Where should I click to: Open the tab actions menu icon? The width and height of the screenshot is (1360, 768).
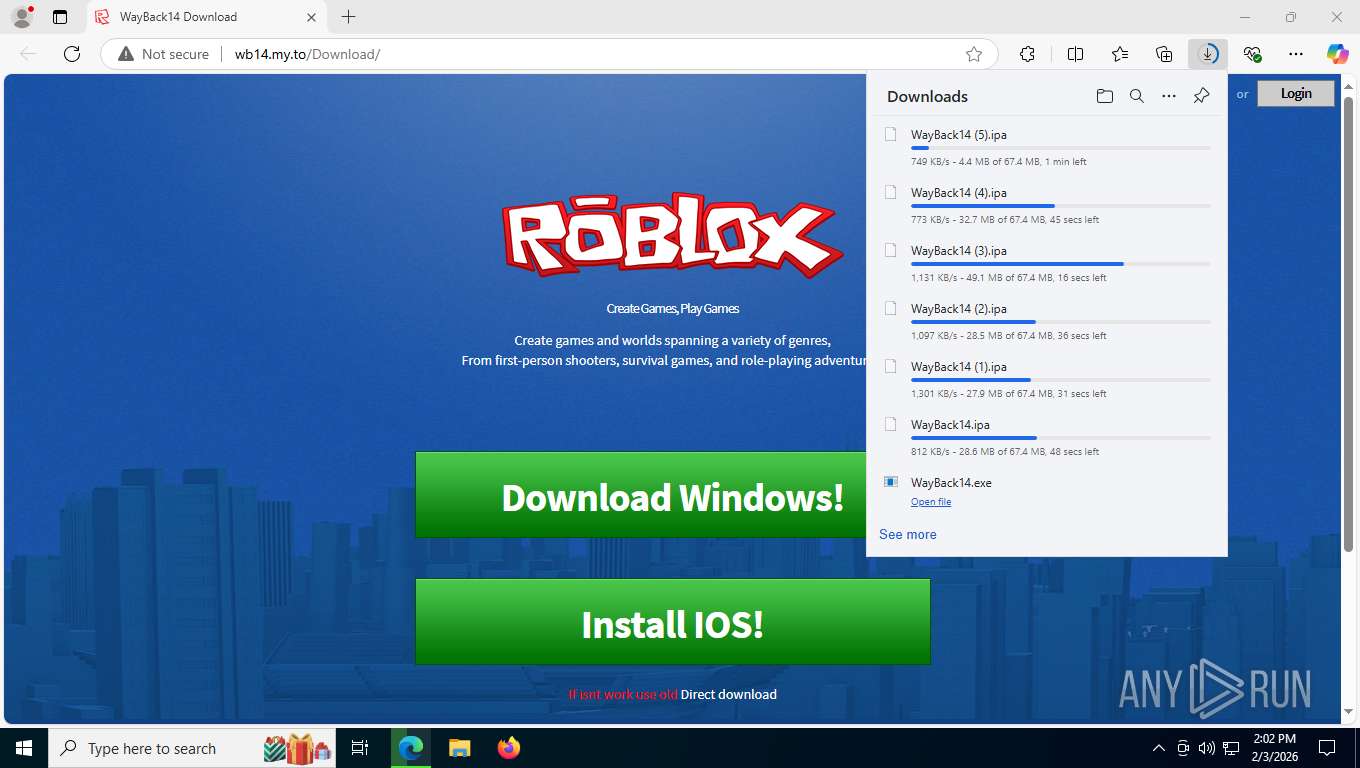coord(60,17)
